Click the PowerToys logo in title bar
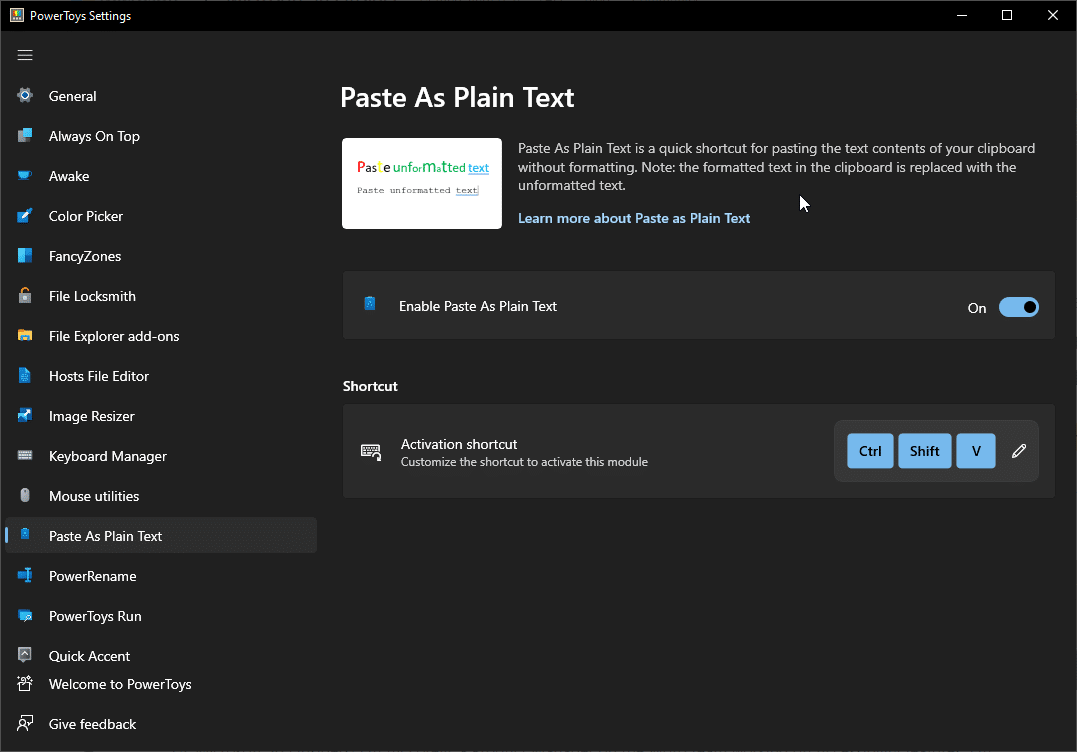Image resolution: width=1077 pixels, height=752 pixels. (x=17, y=15)
